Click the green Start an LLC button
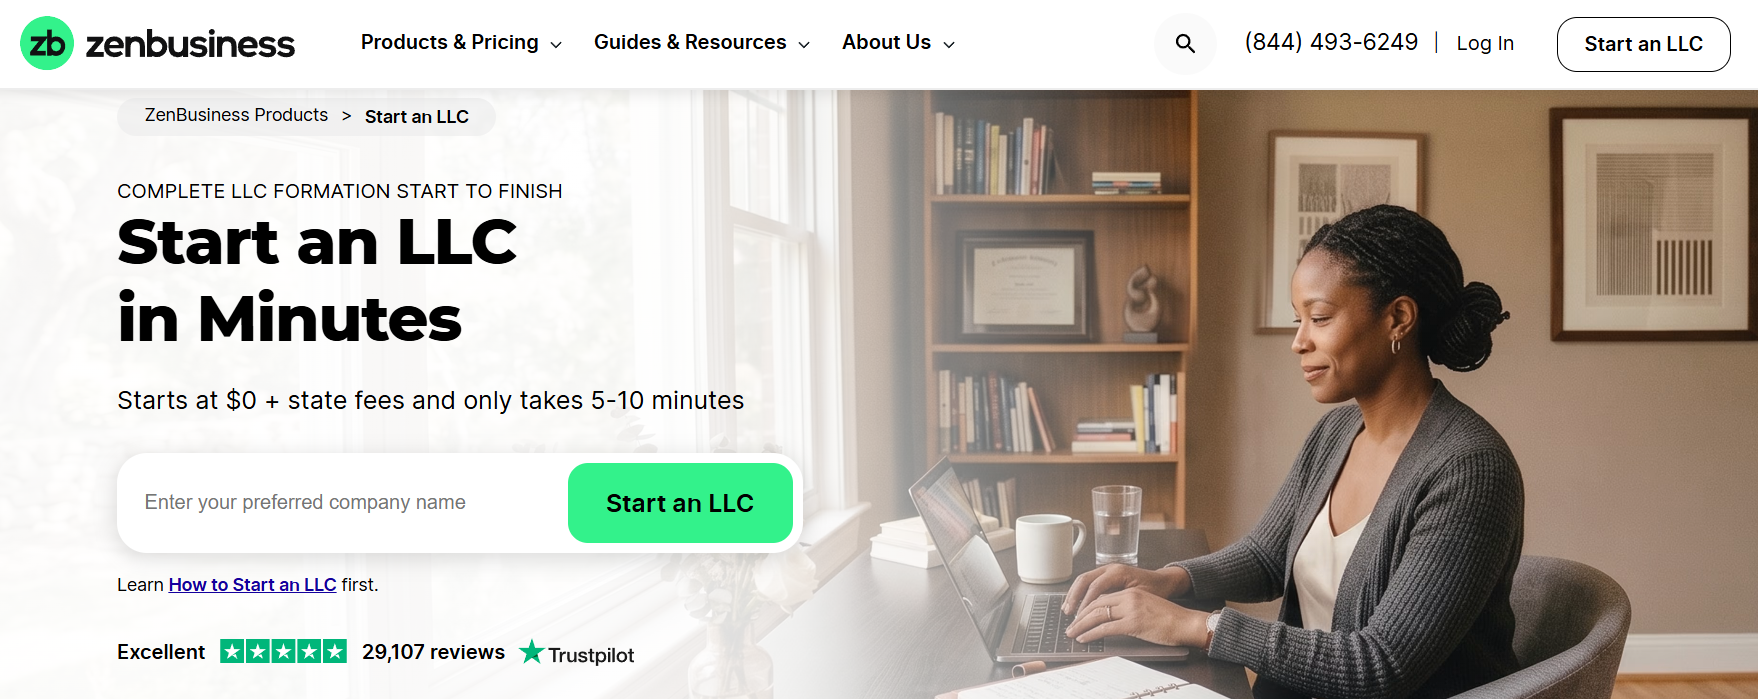1758x699 pixels. (680, 503)
